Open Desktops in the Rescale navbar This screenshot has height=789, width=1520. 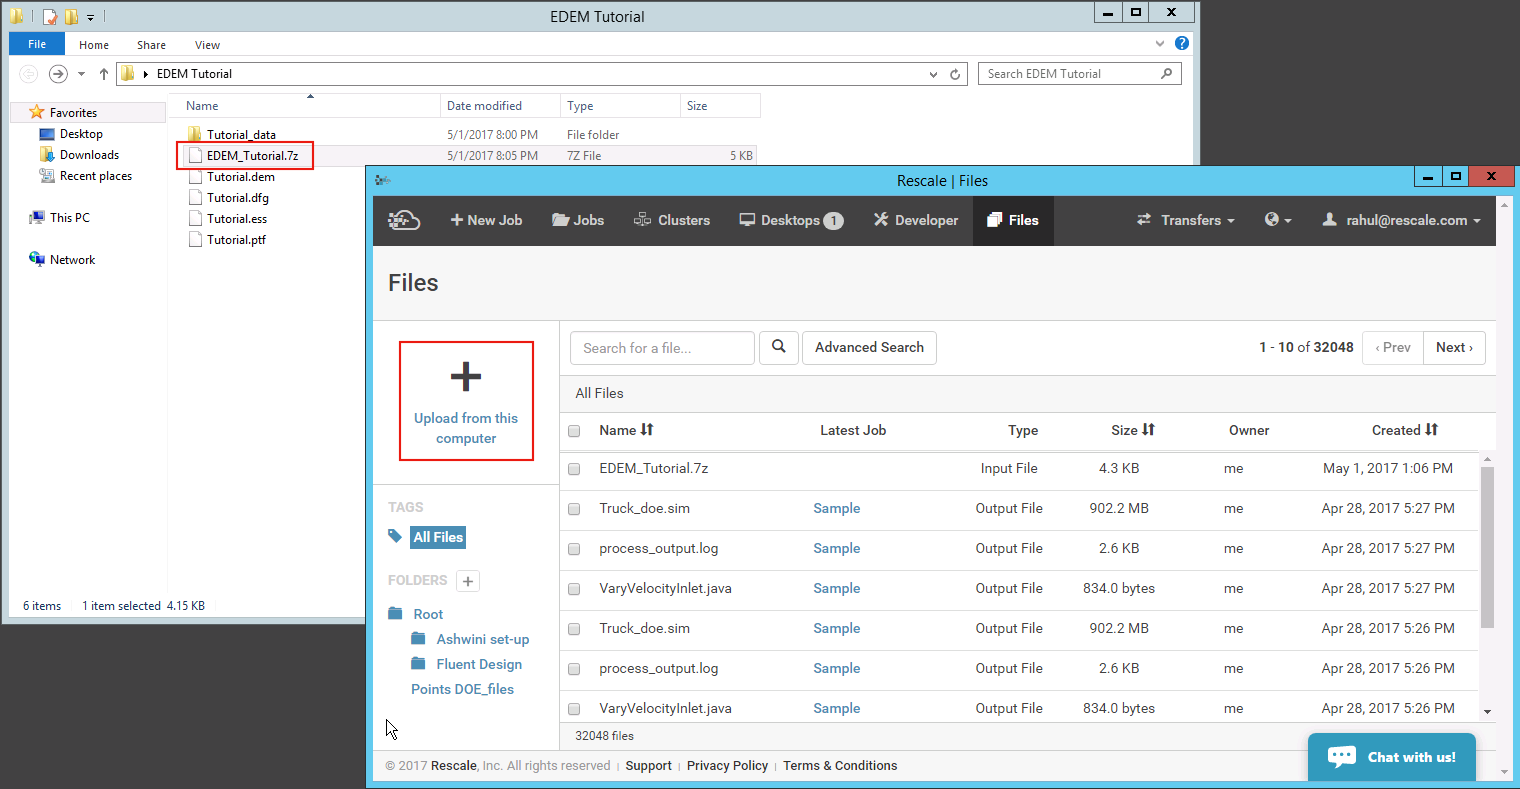pos(791,220)
